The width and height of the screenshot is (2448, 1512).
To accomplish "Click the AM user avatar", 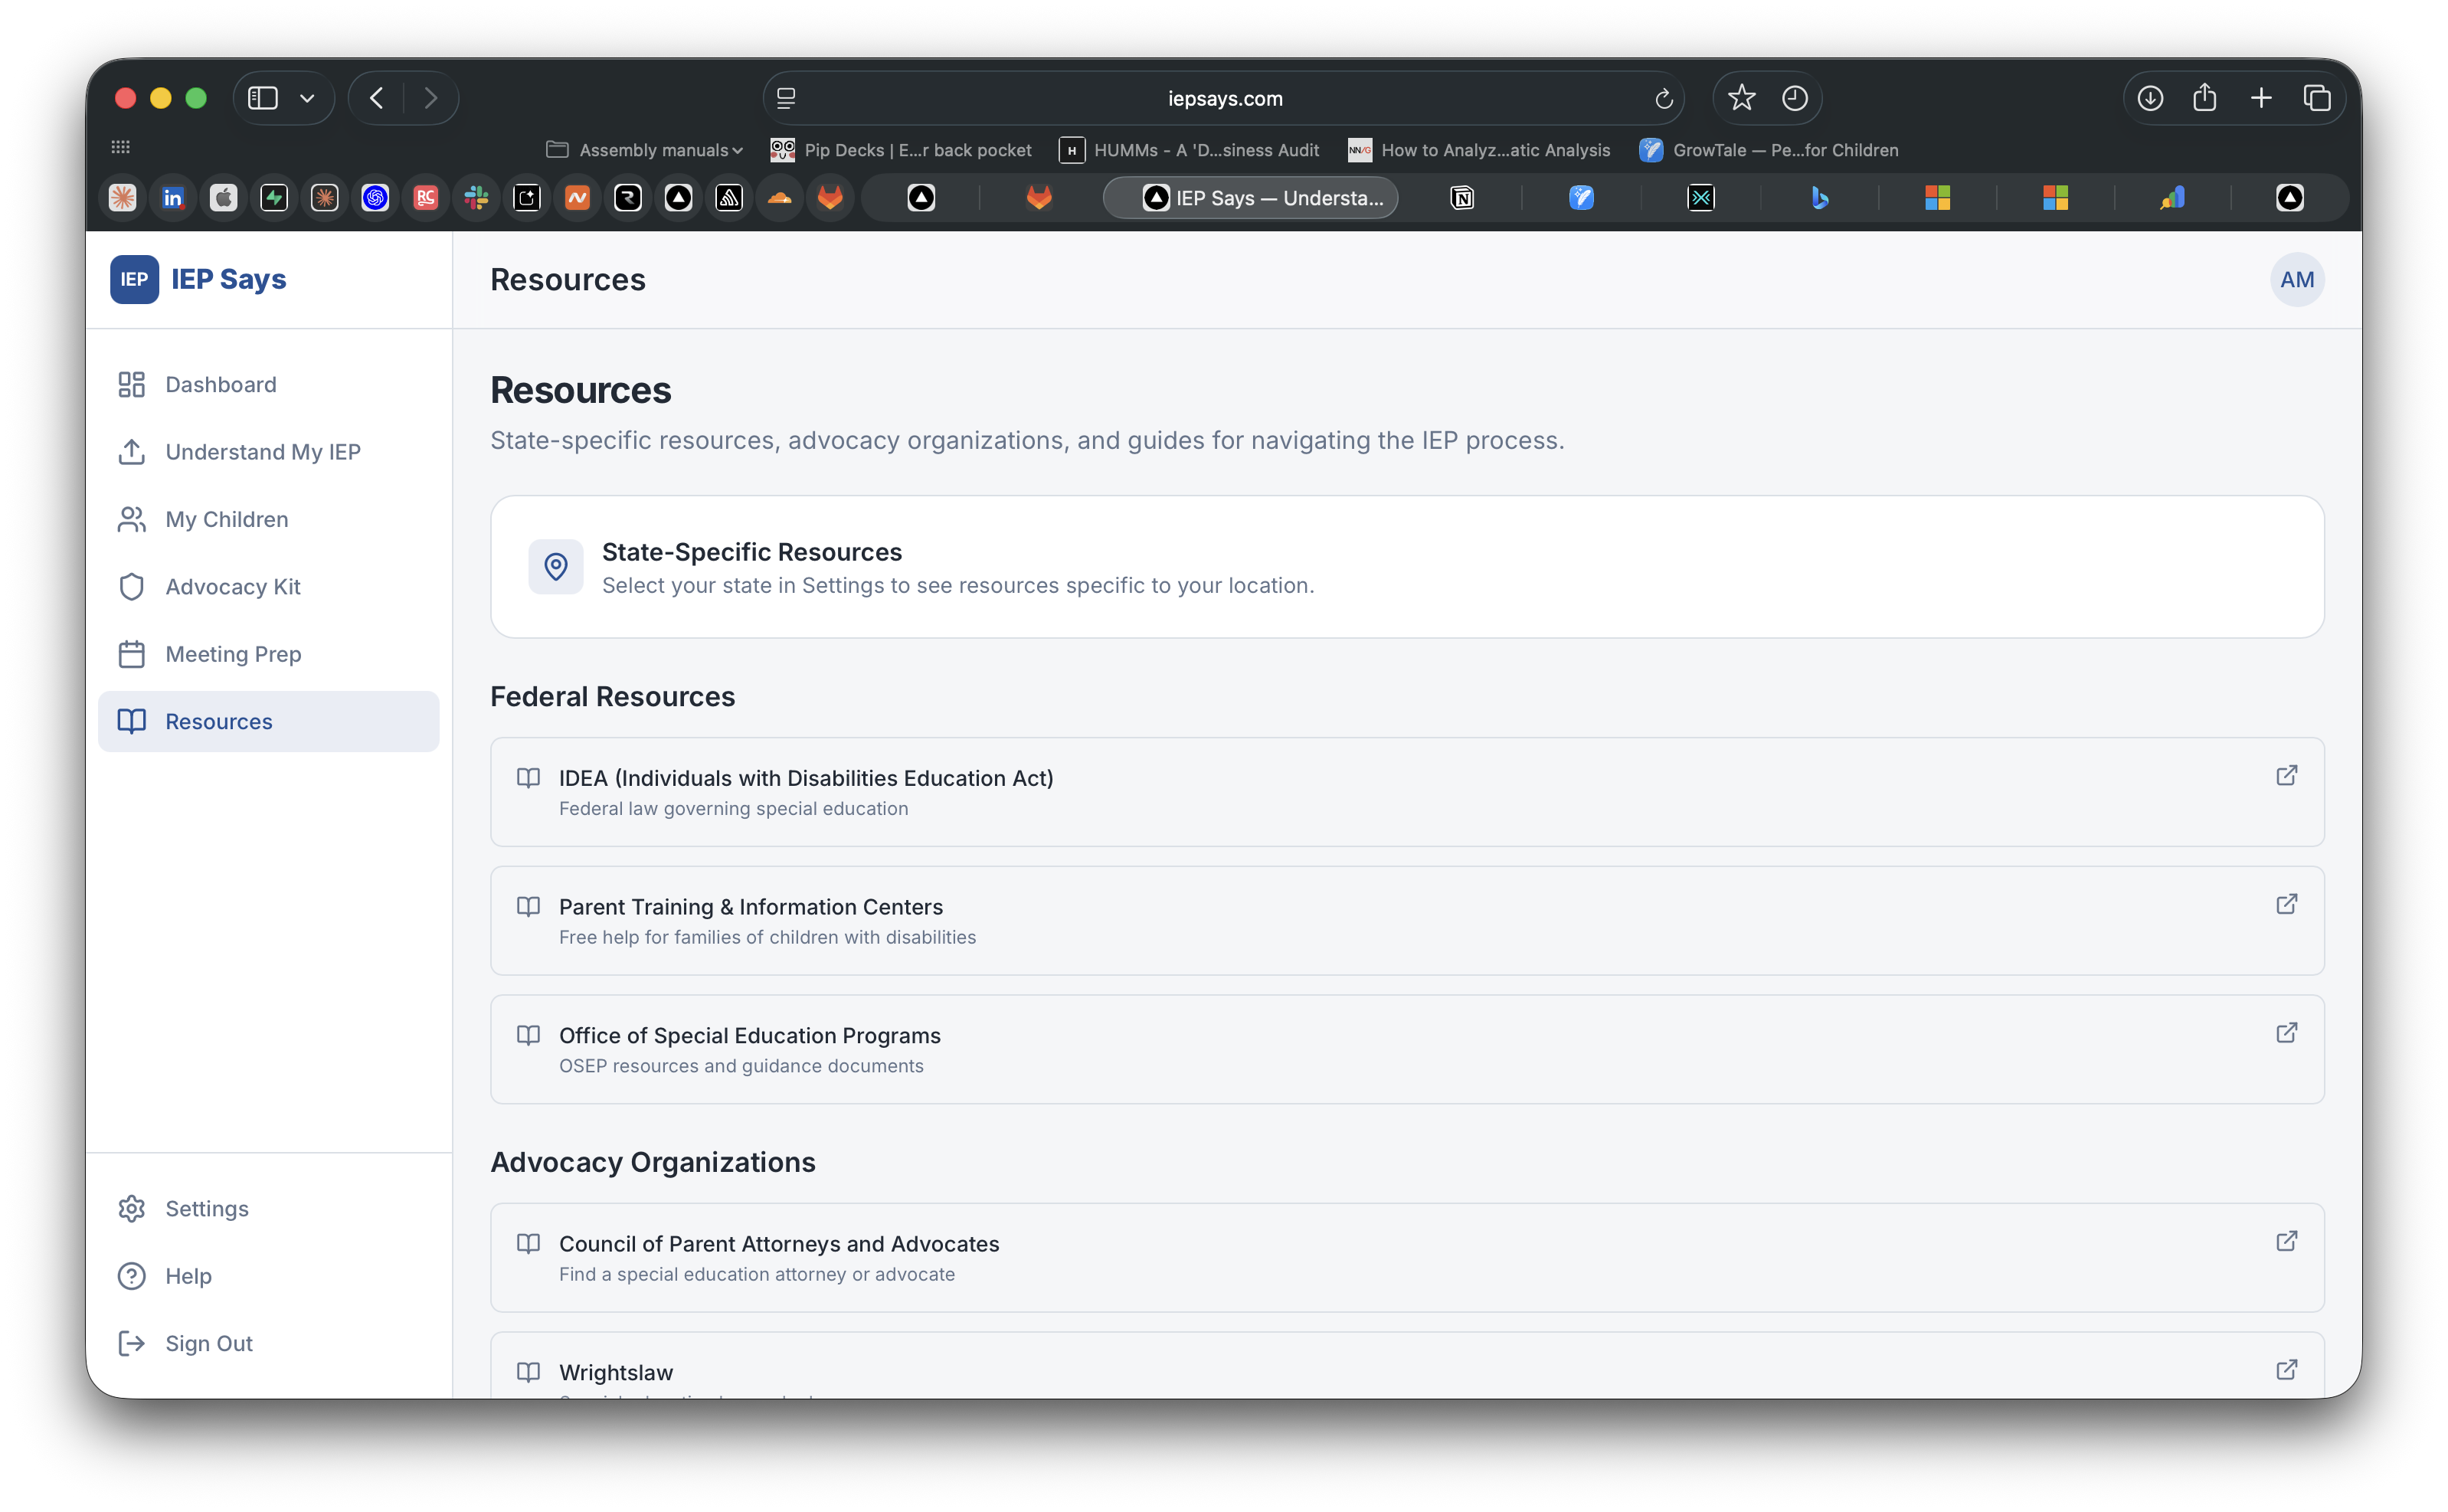I will (2296, 280).
